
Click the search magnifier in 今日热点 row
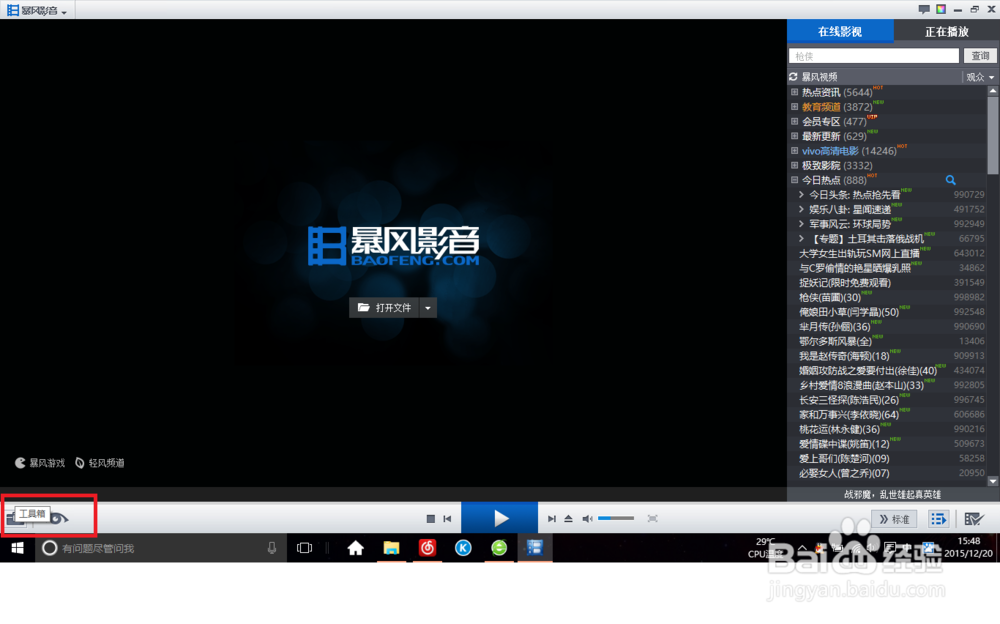pyautogui.click(x=950, y=181)
